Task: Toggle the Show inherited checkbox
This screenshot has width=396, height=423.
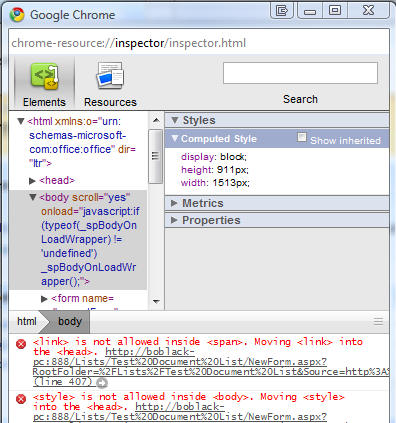Action: [302, 137]
